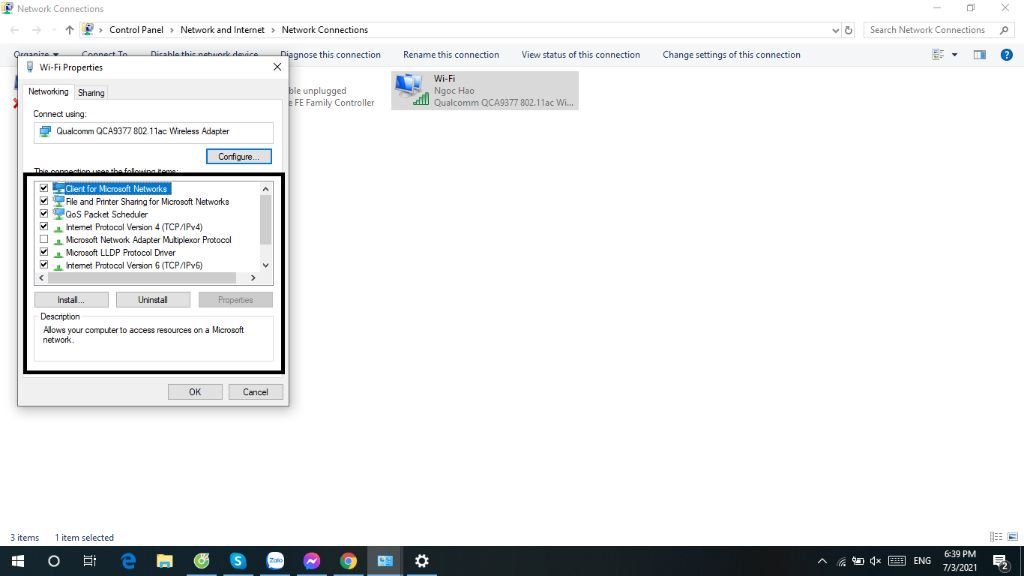Open Cortana search circle on taskbar
The image size is (1024, 576).
[x=54, y=561]
